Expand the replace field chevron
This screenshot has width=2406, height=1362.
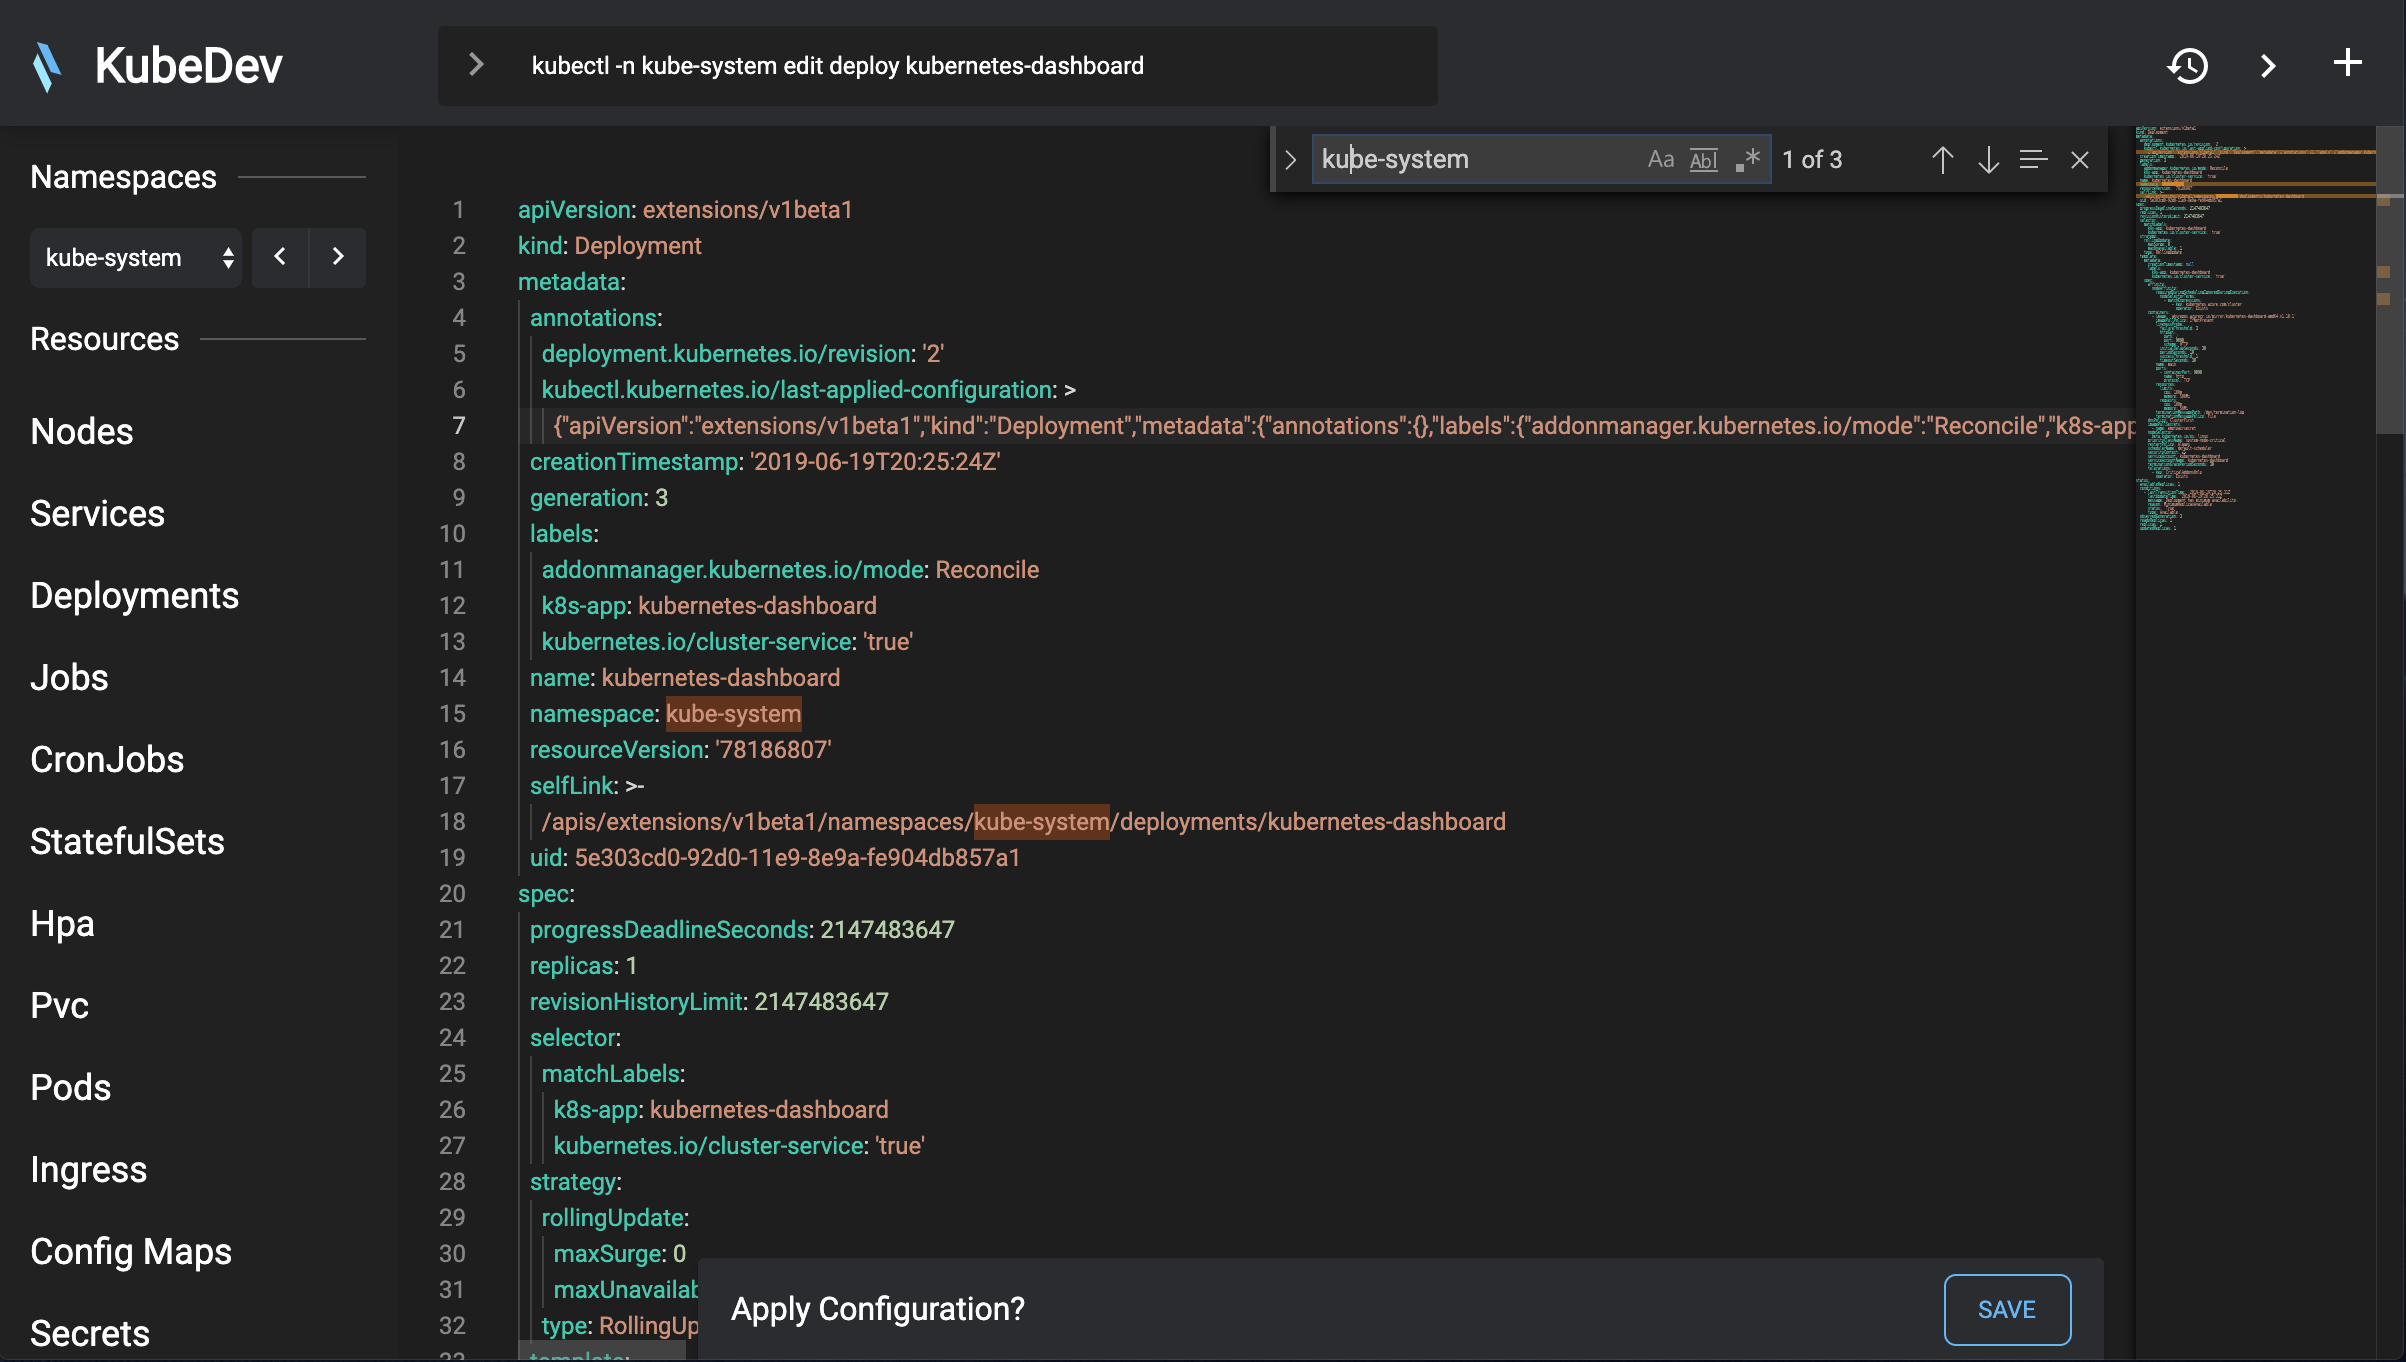(x=1290, y=160)
